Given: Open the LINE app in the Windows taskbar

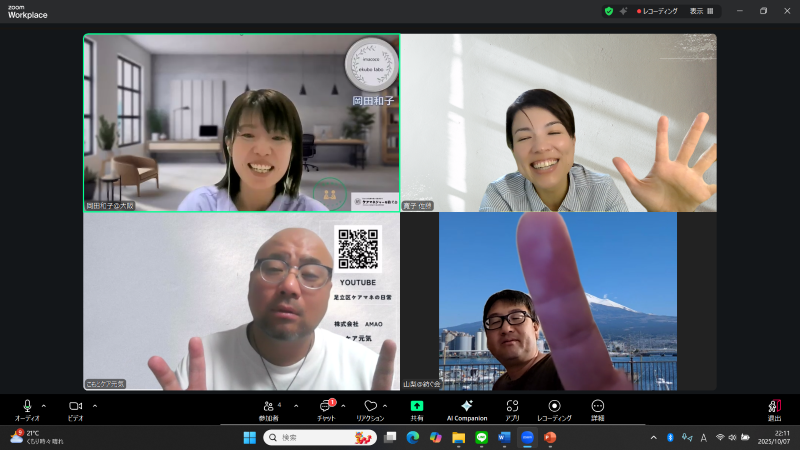Looking at the screenshot, I should (481, 437).
